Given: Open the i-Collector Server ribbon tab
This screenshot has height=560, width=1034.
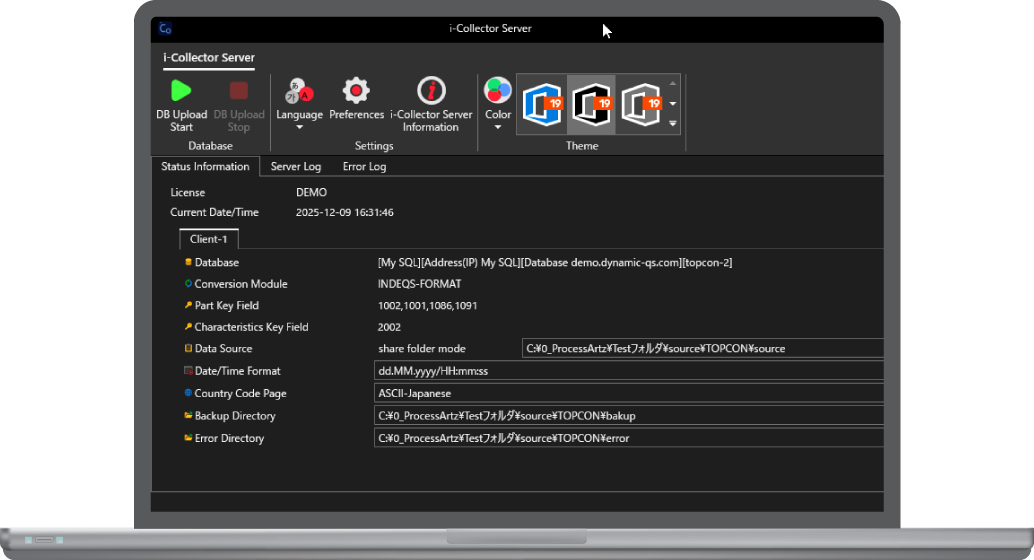Looking at the screenshot, I should (209, 58).
